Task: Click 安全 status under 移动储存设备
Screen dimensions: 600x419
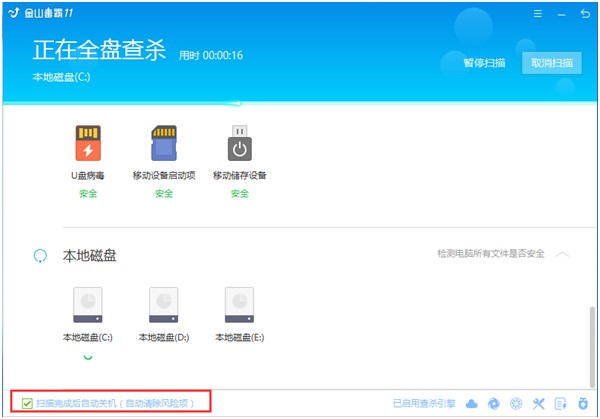Action: (240, 194)
